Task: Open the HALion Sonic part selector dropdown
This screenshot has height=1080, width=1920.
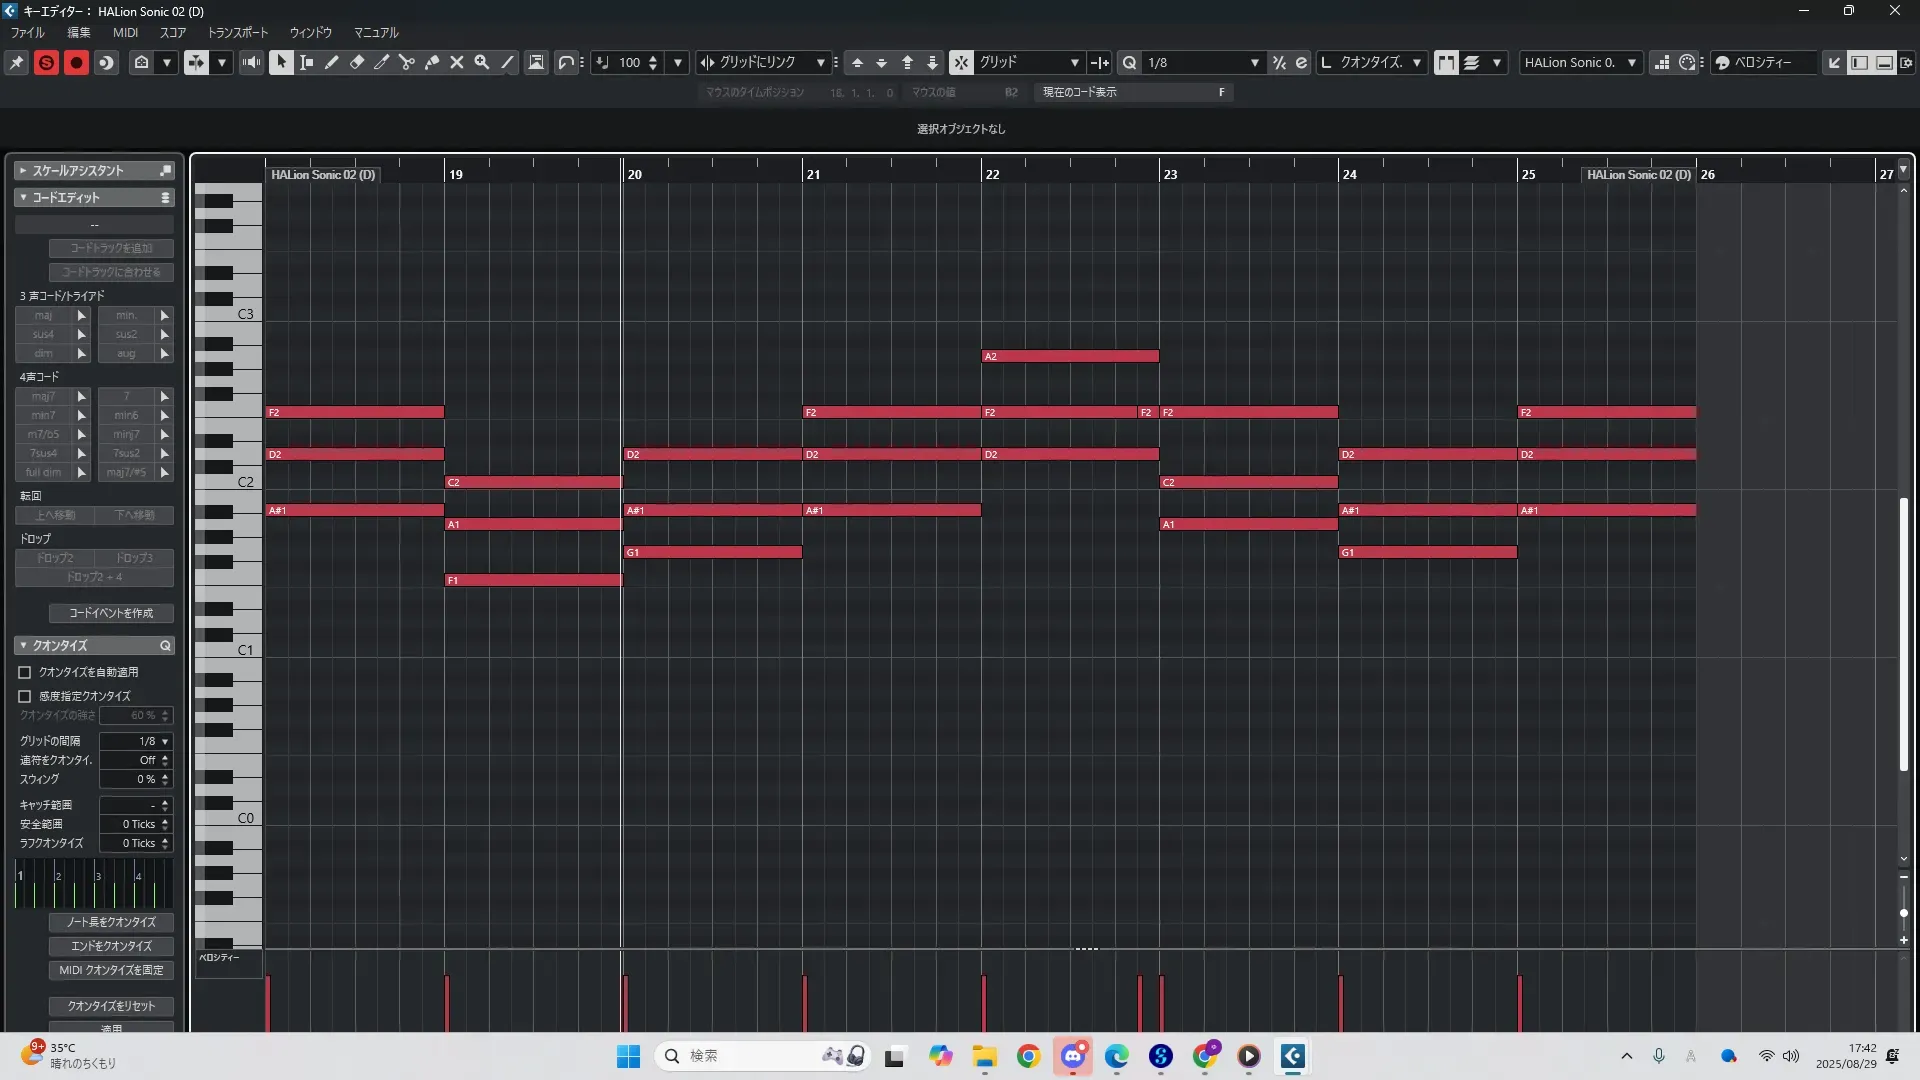Action: point(1631,62)
